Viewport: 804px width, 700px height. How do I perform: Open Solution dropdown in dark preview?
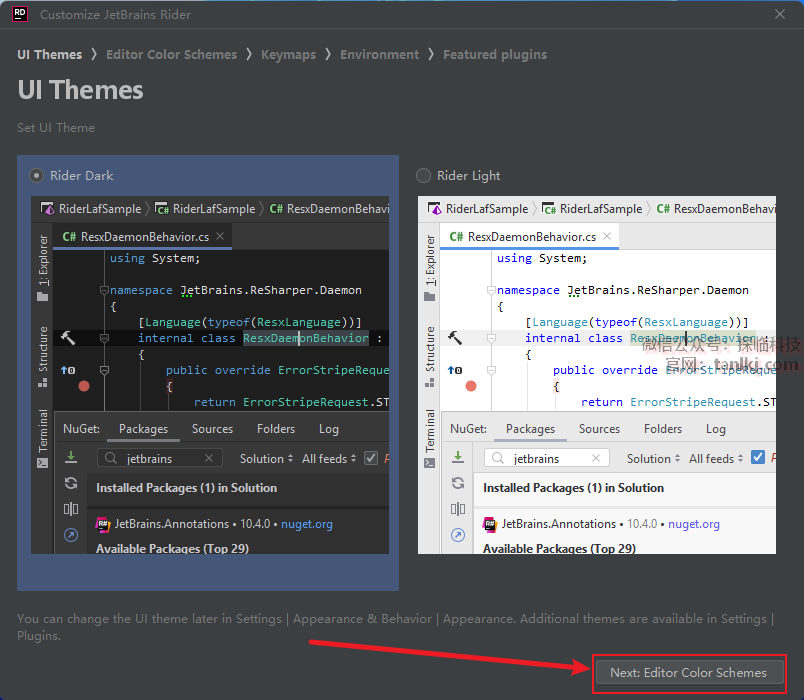[267, 458]
